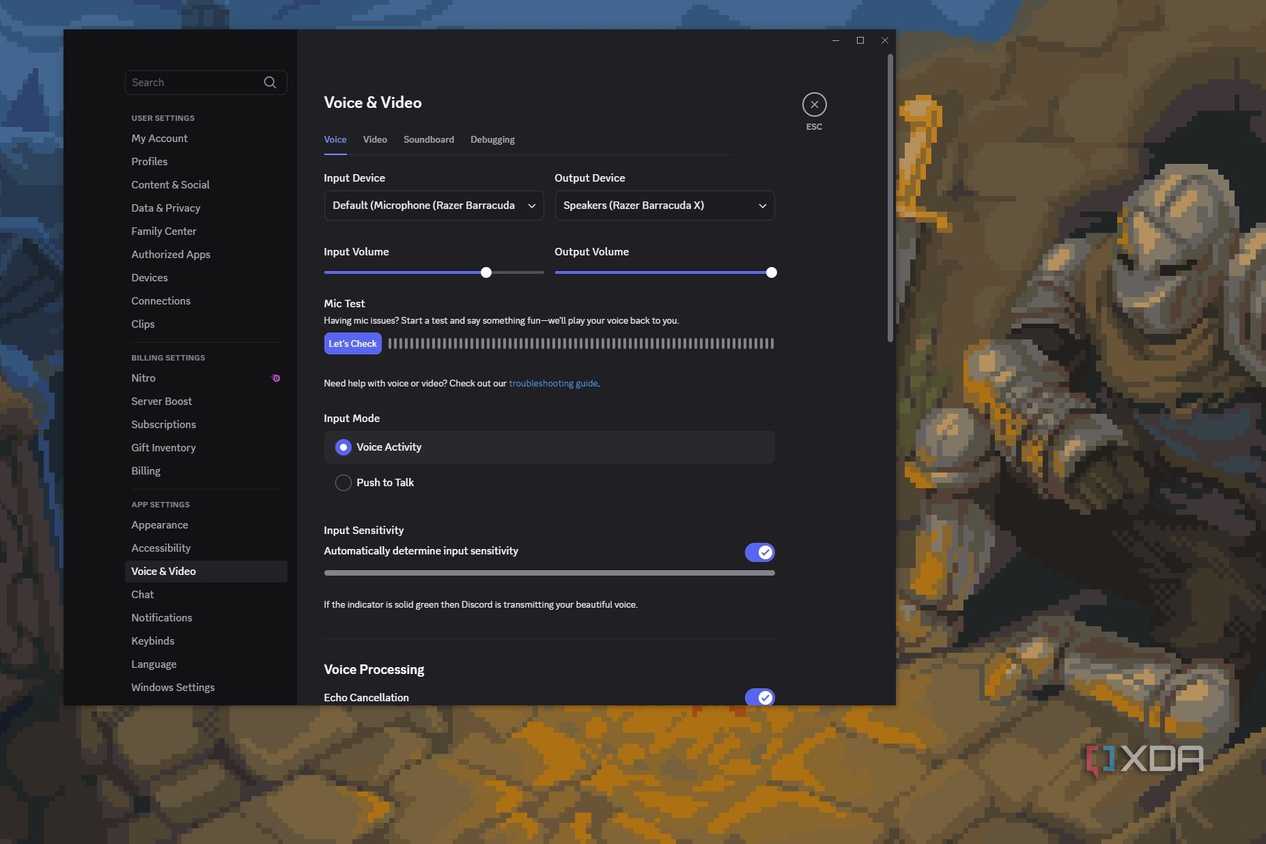Switch to the Debugging tab

coord(493,139)
